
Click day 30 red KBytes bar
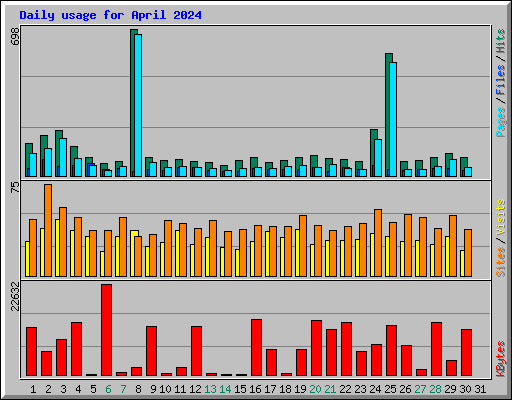(x=466, y=352)
